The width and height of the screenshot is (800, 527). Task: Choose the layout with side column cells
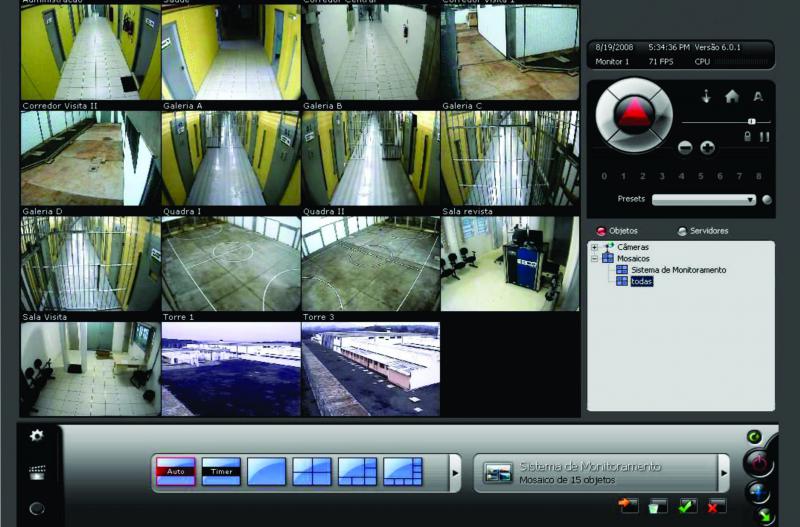click(x=403, y=471)
